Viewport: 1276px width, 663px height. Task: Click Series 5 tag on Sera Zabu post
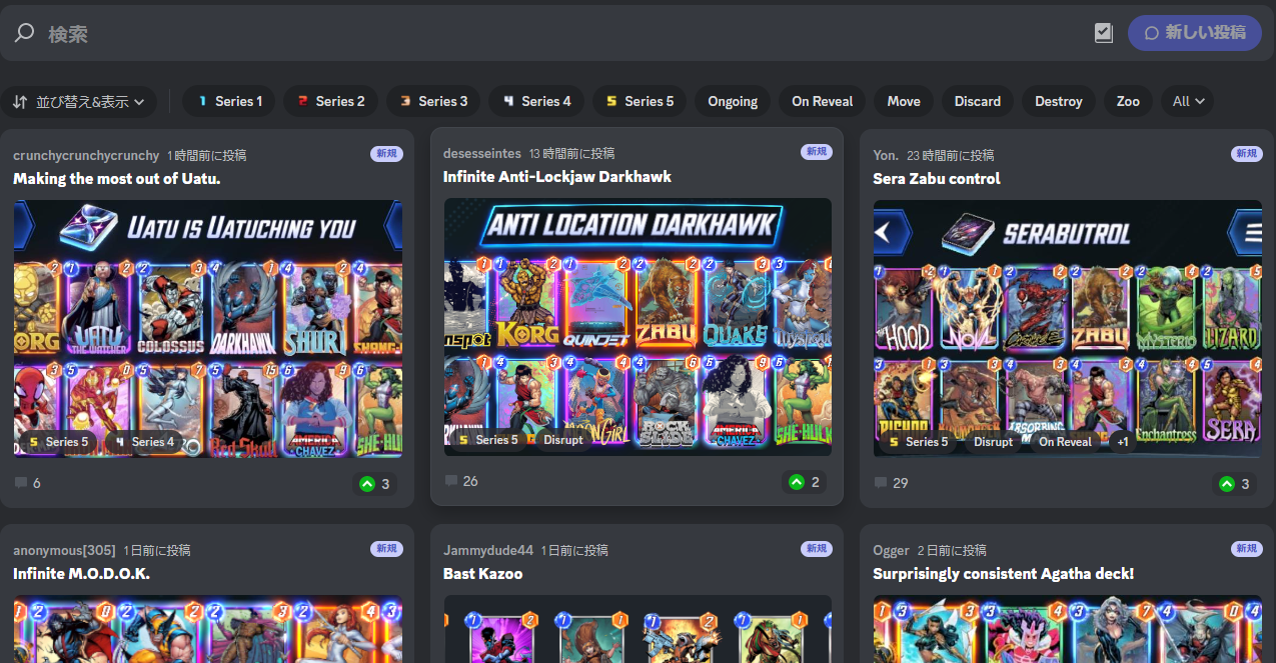tap(918, 442)
